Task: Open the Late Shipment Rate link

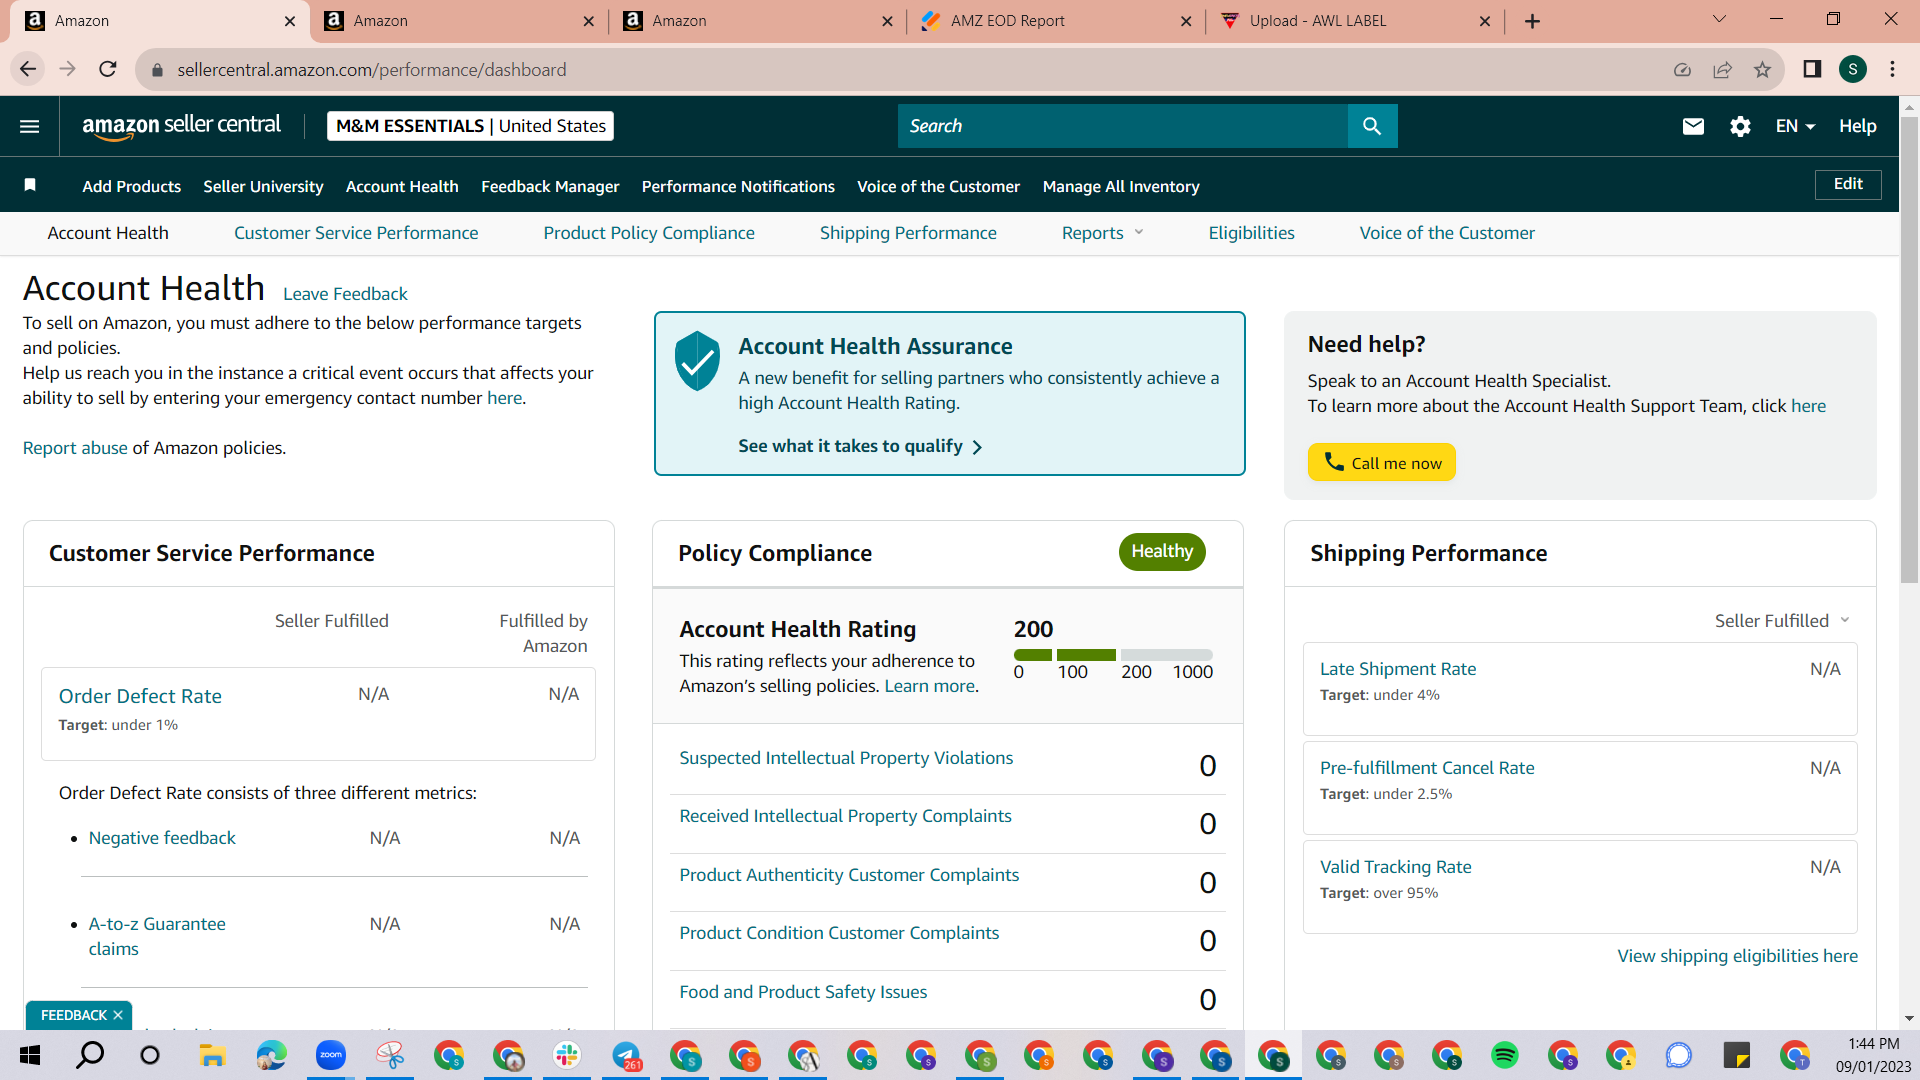Action: coord(1398,669)
